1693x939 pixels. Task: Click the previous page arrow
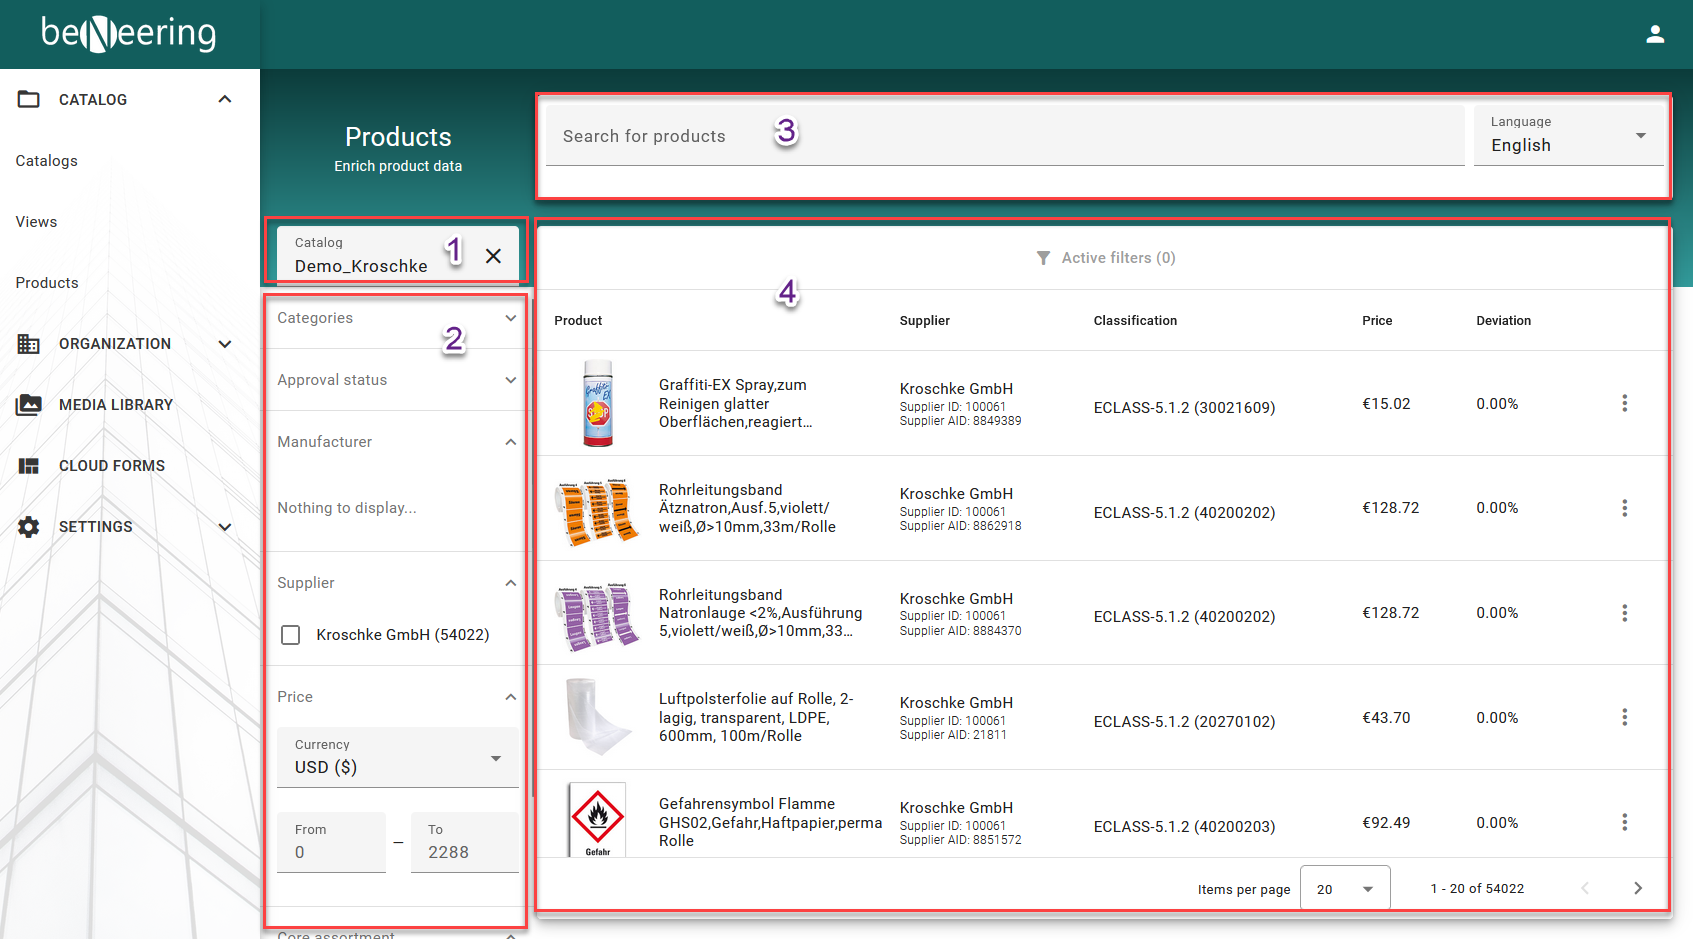tap(1585, 888)
